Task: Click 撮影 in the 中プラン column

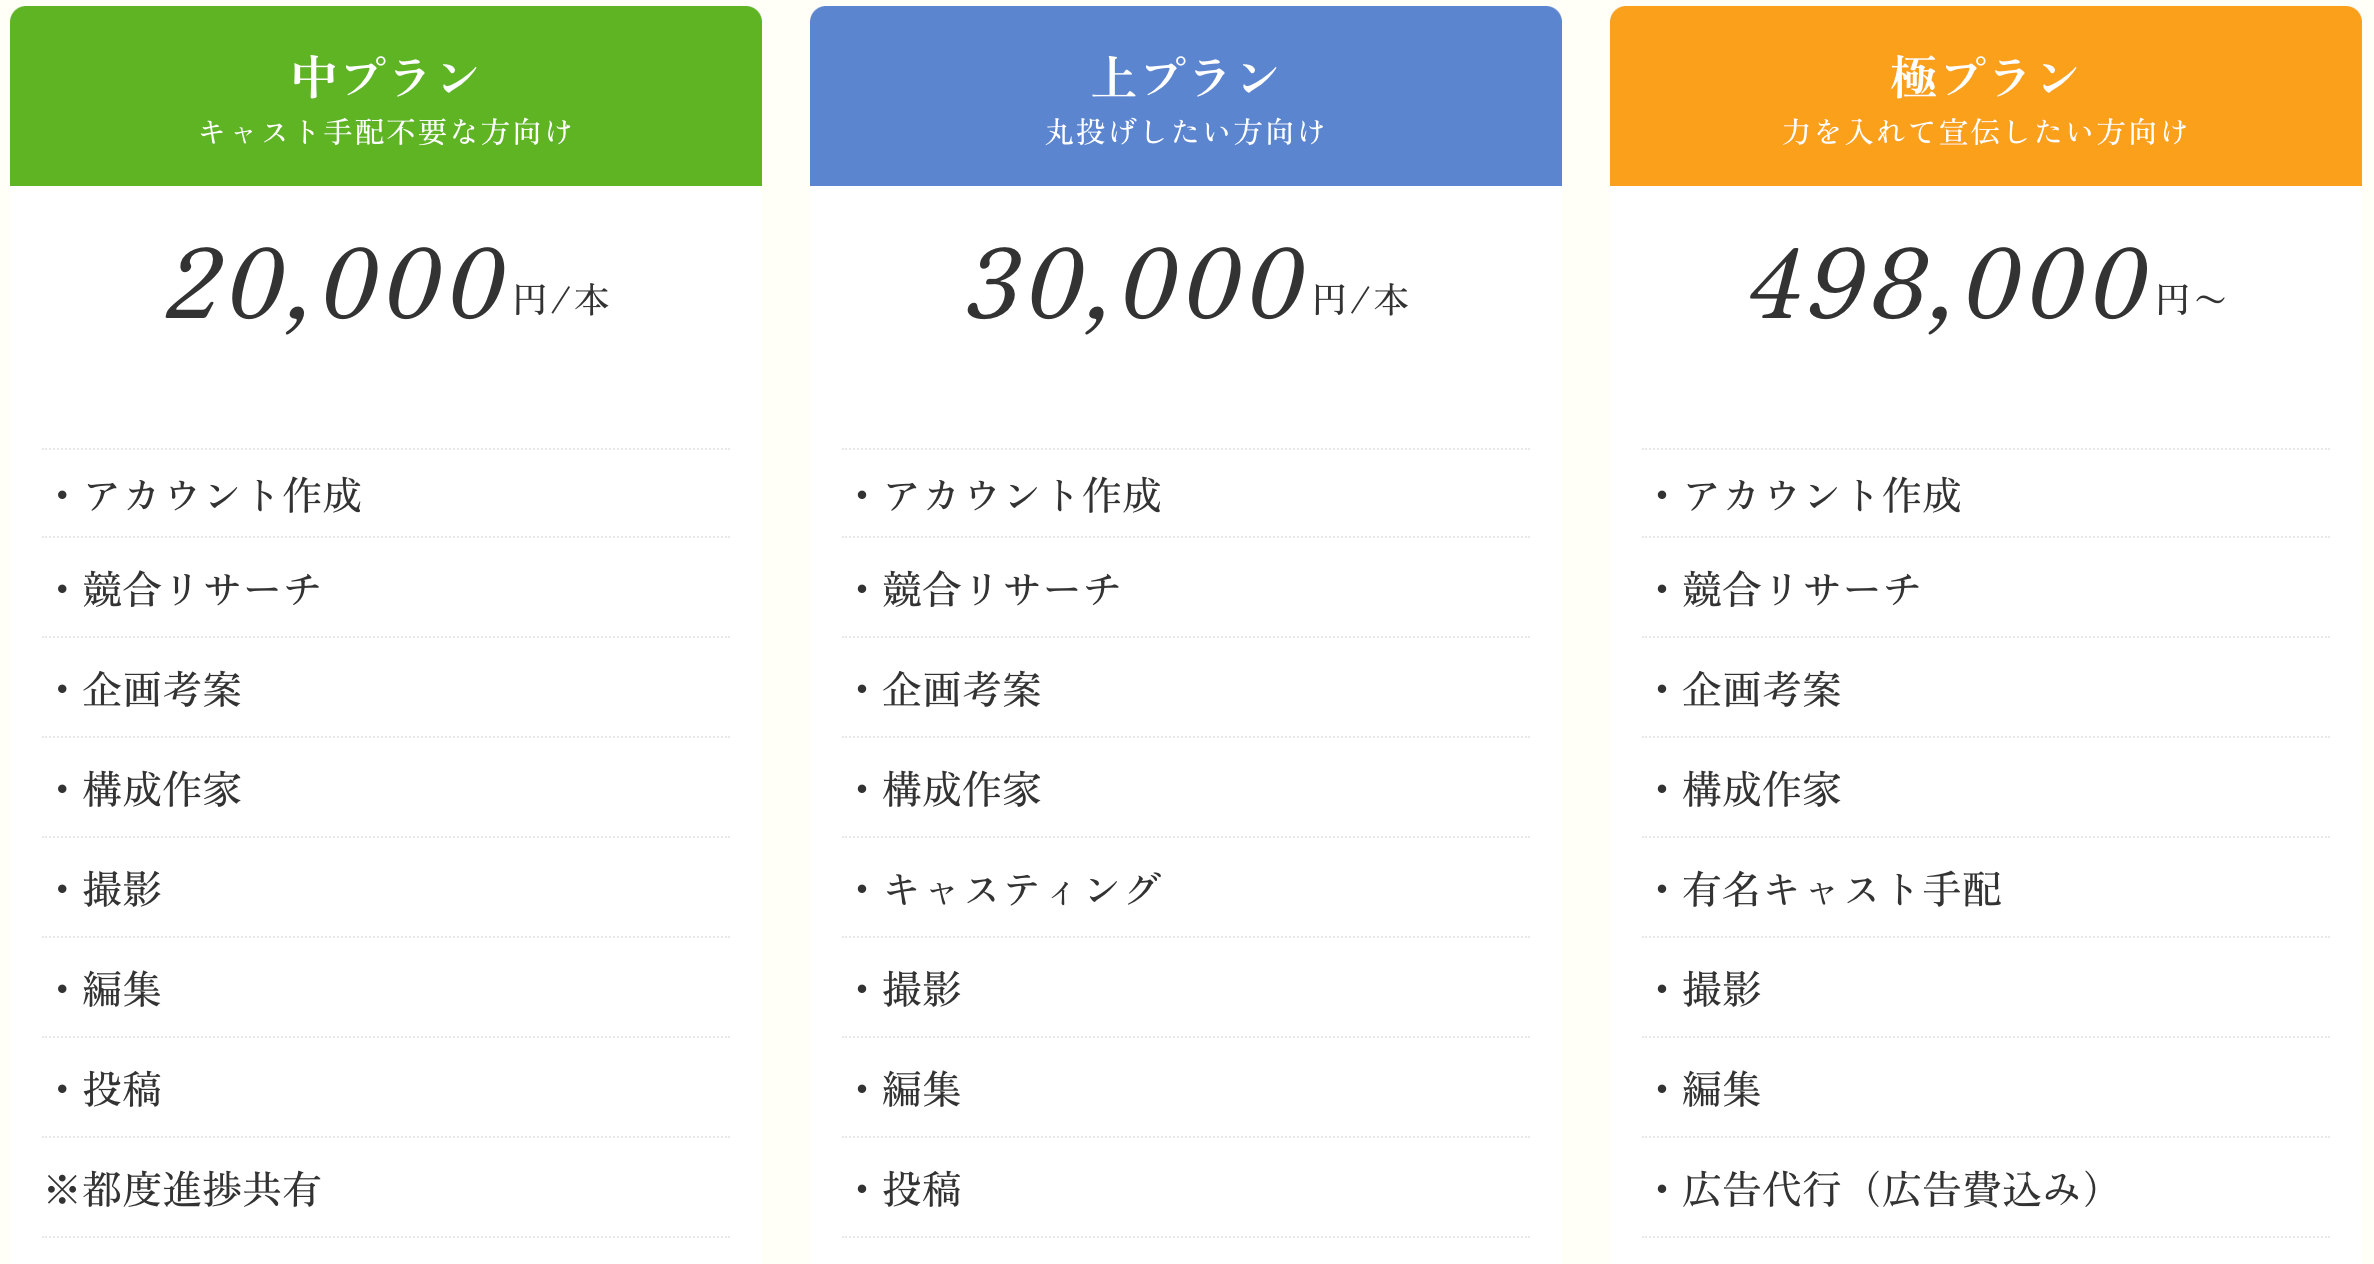Action: click(122, 889)
